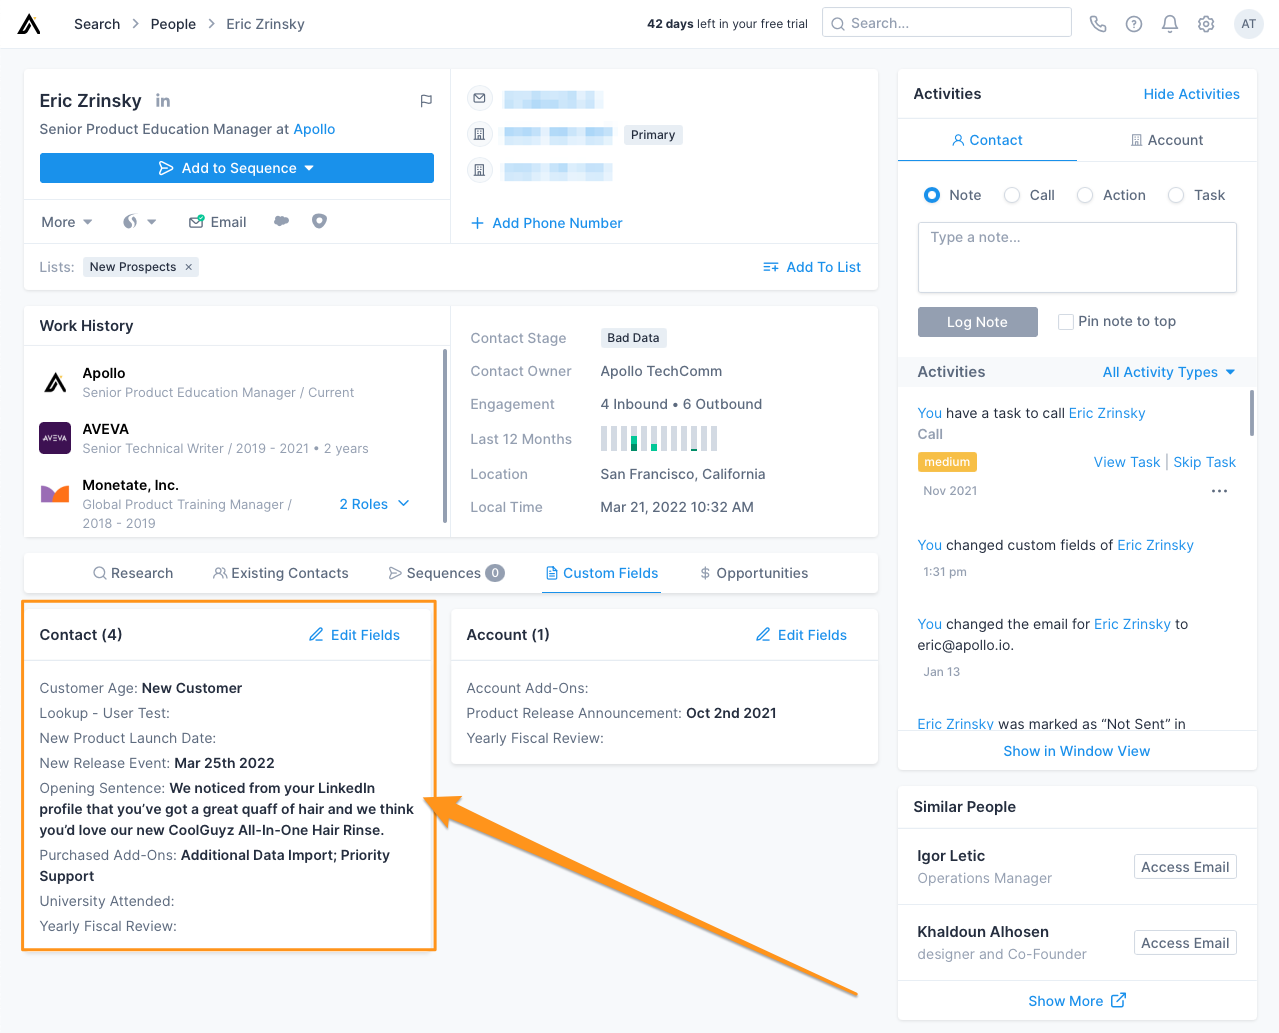Viewport: 1279px width, 1033px height.
Task: Click People in breadcrumb
Action: (x=173, y=24)
